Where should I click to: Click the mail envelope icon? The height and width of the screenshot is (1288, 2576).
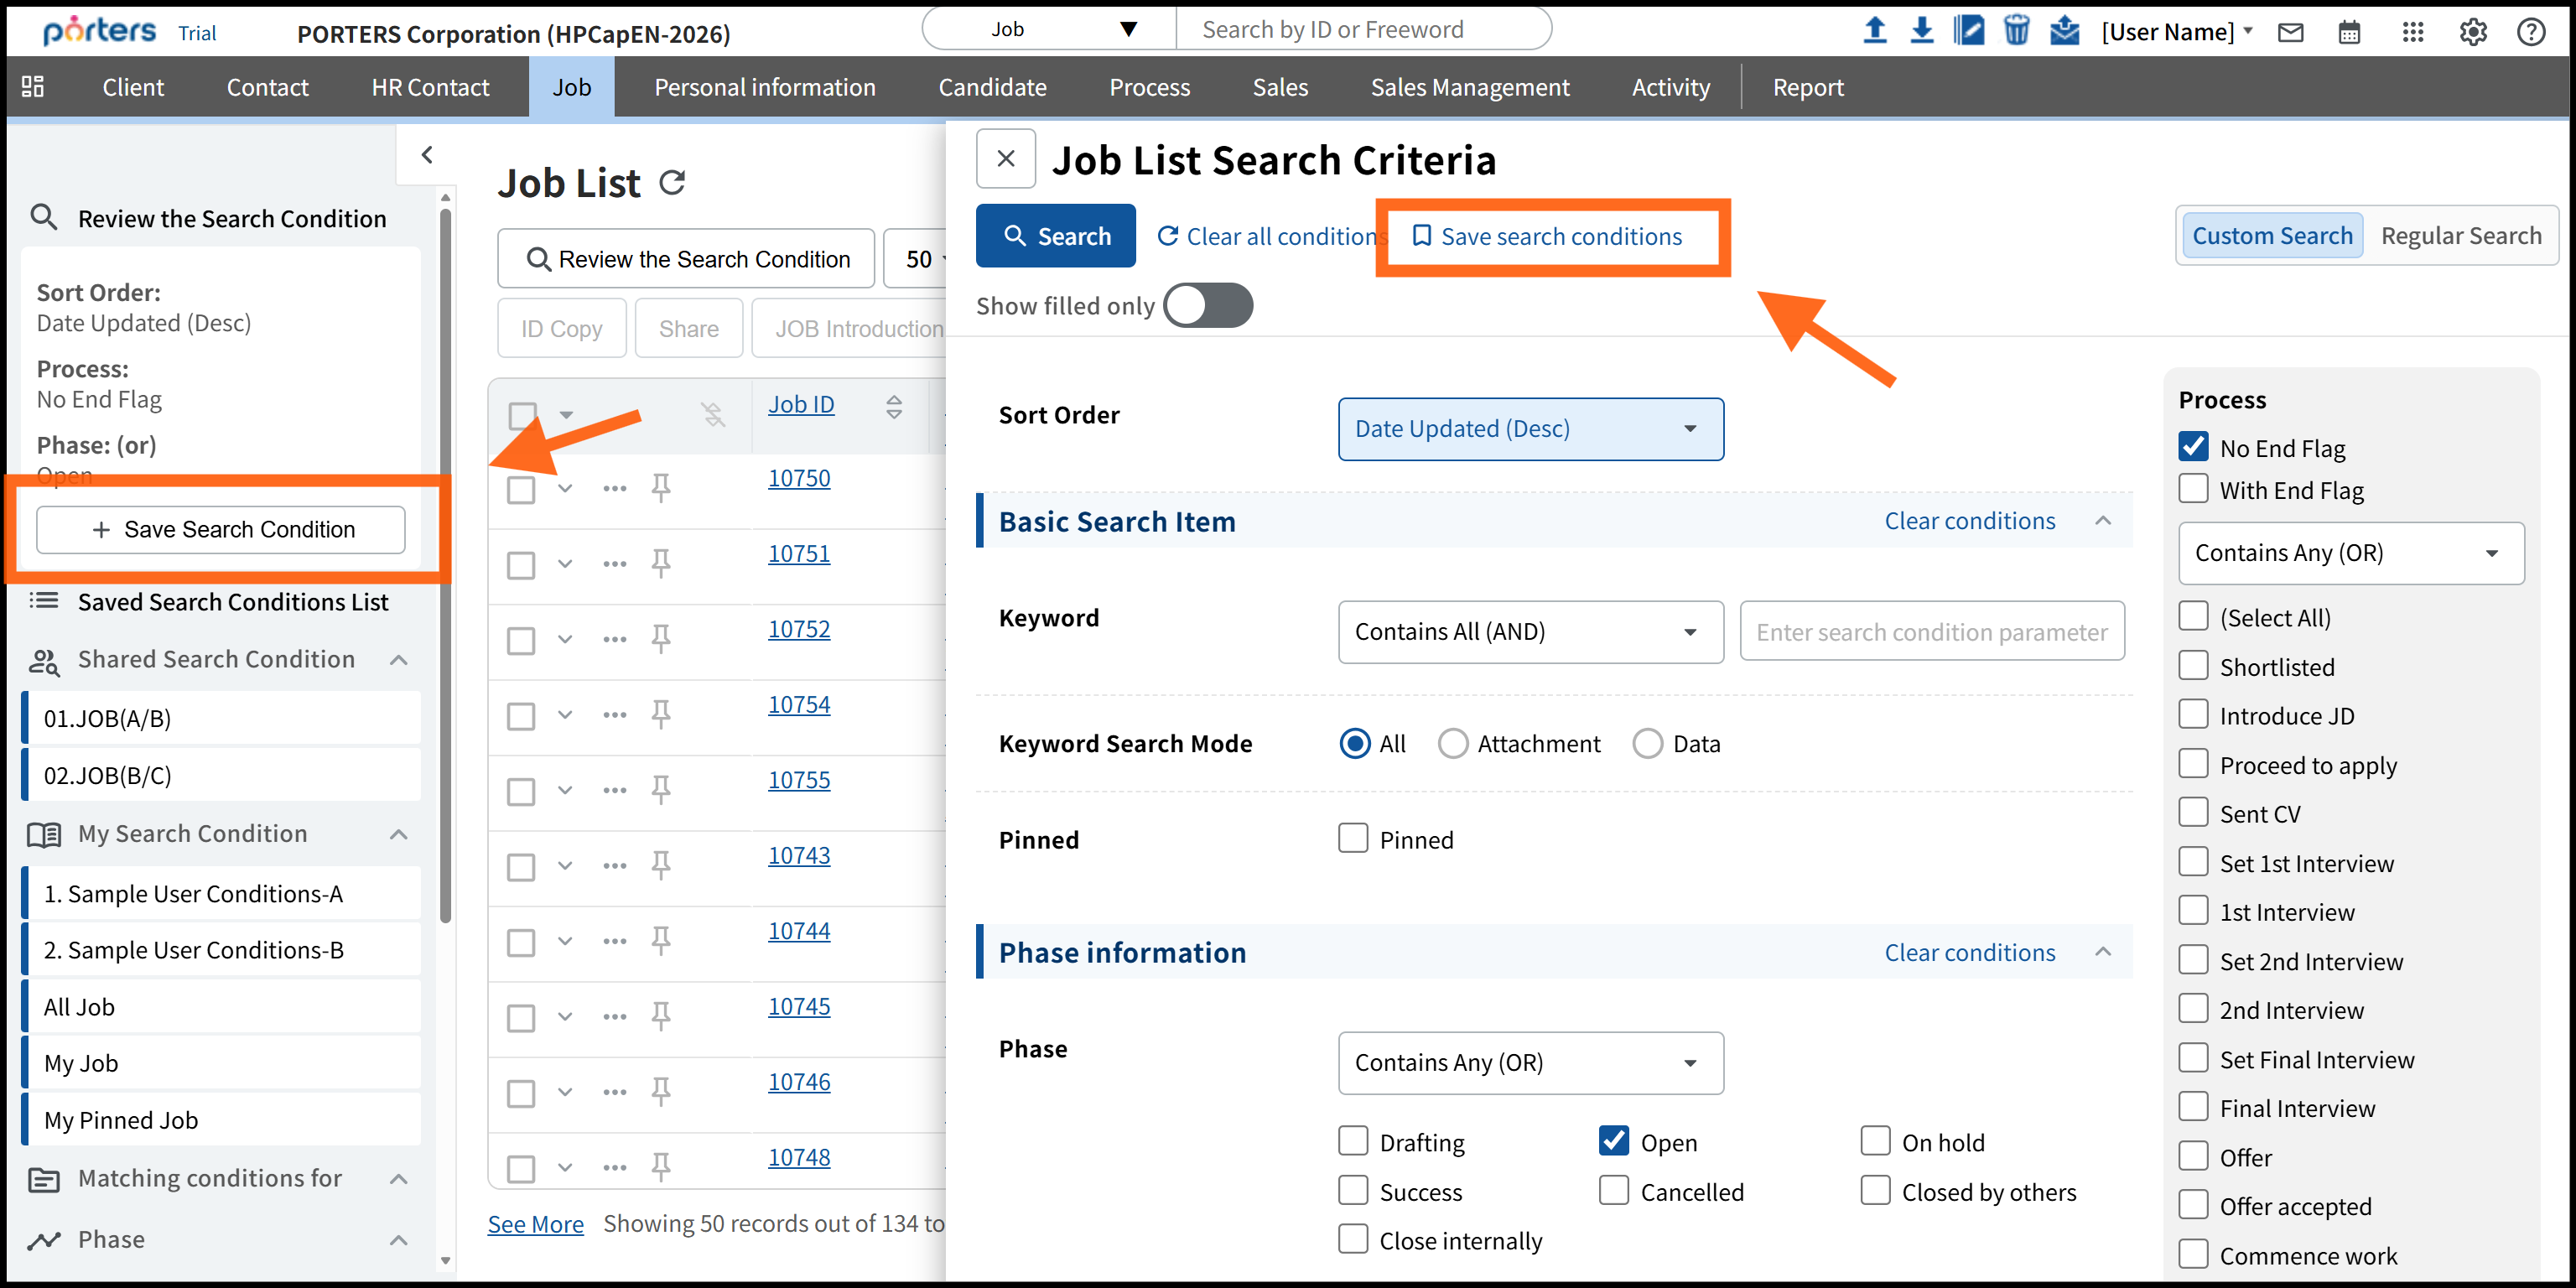2290,33
